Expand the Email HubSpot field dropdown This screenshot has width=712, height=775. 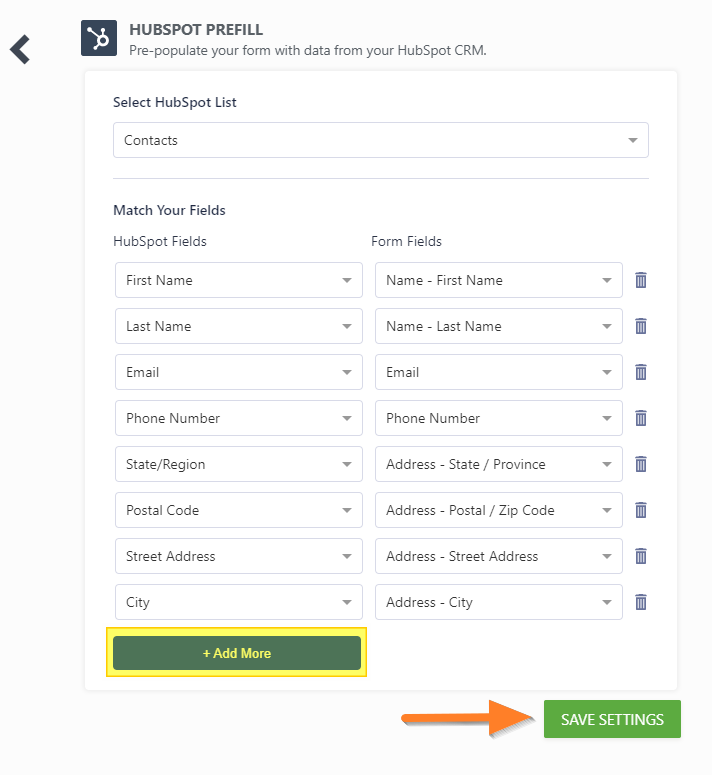coord(239,372)
